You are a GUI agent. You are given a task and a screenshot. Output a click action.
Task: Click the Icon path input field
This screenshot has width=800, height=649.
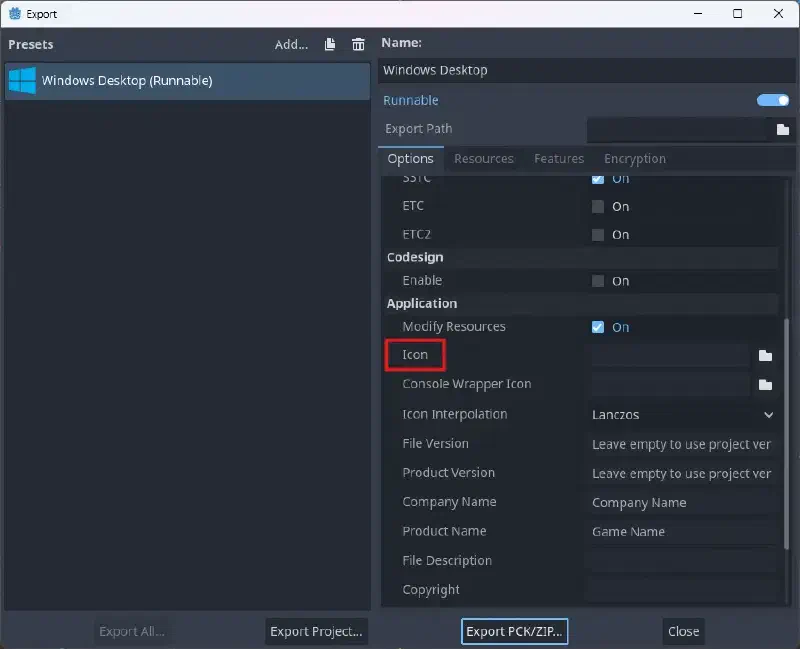pyautogui.click(x=670, y=356)
